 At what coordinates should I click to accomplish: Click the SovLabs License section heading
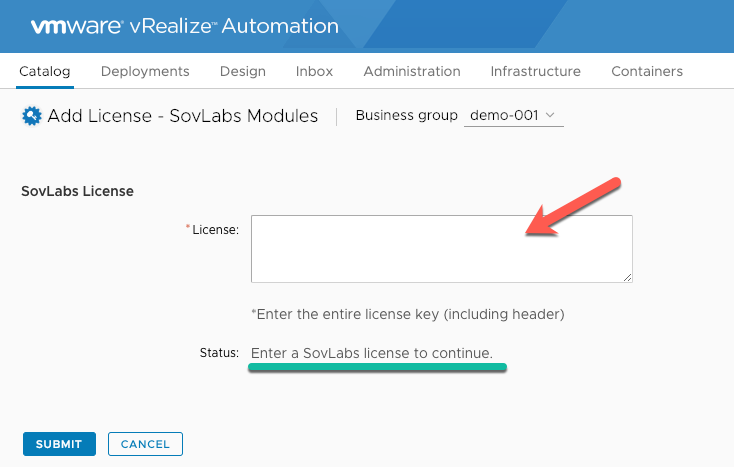(x=77, y=191)
